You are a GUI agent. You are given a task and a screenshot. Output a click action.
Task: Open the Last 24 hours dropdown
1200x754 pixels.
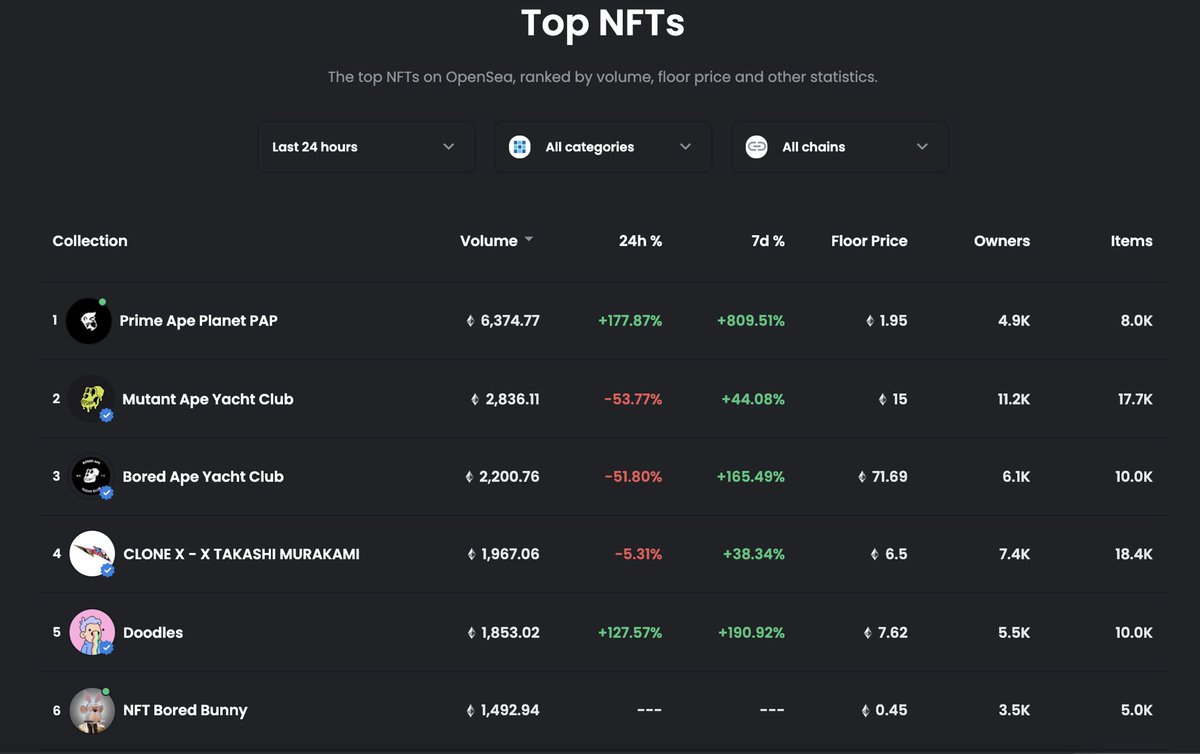click(366, 146)
